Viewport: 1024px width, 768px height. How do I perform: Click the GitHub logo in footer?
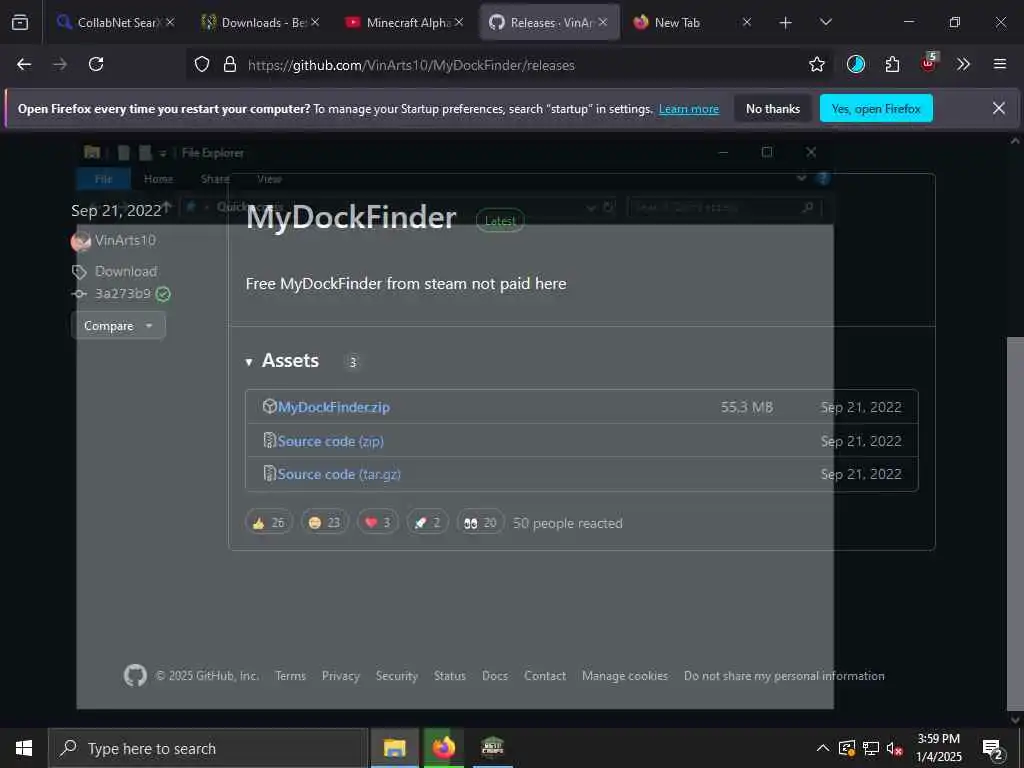135,675
